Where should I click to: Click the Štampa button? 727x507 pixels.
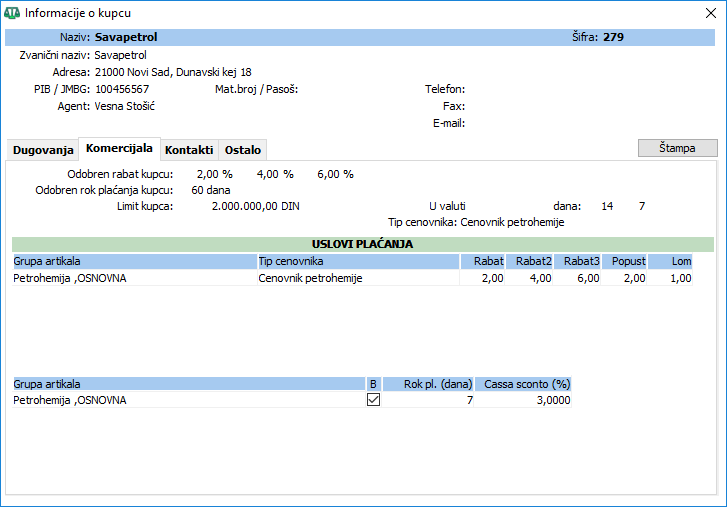click(677, 148)
